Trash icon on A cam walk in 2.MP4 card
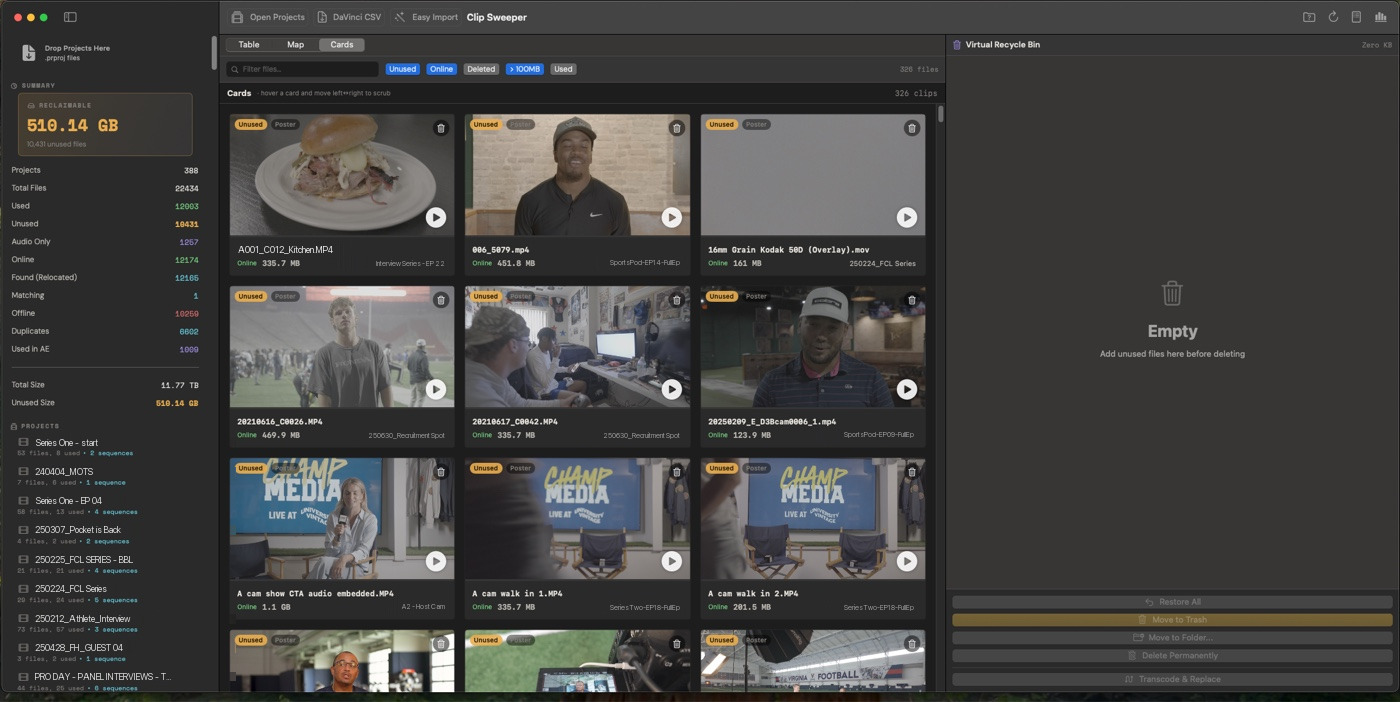 point(911,472)
